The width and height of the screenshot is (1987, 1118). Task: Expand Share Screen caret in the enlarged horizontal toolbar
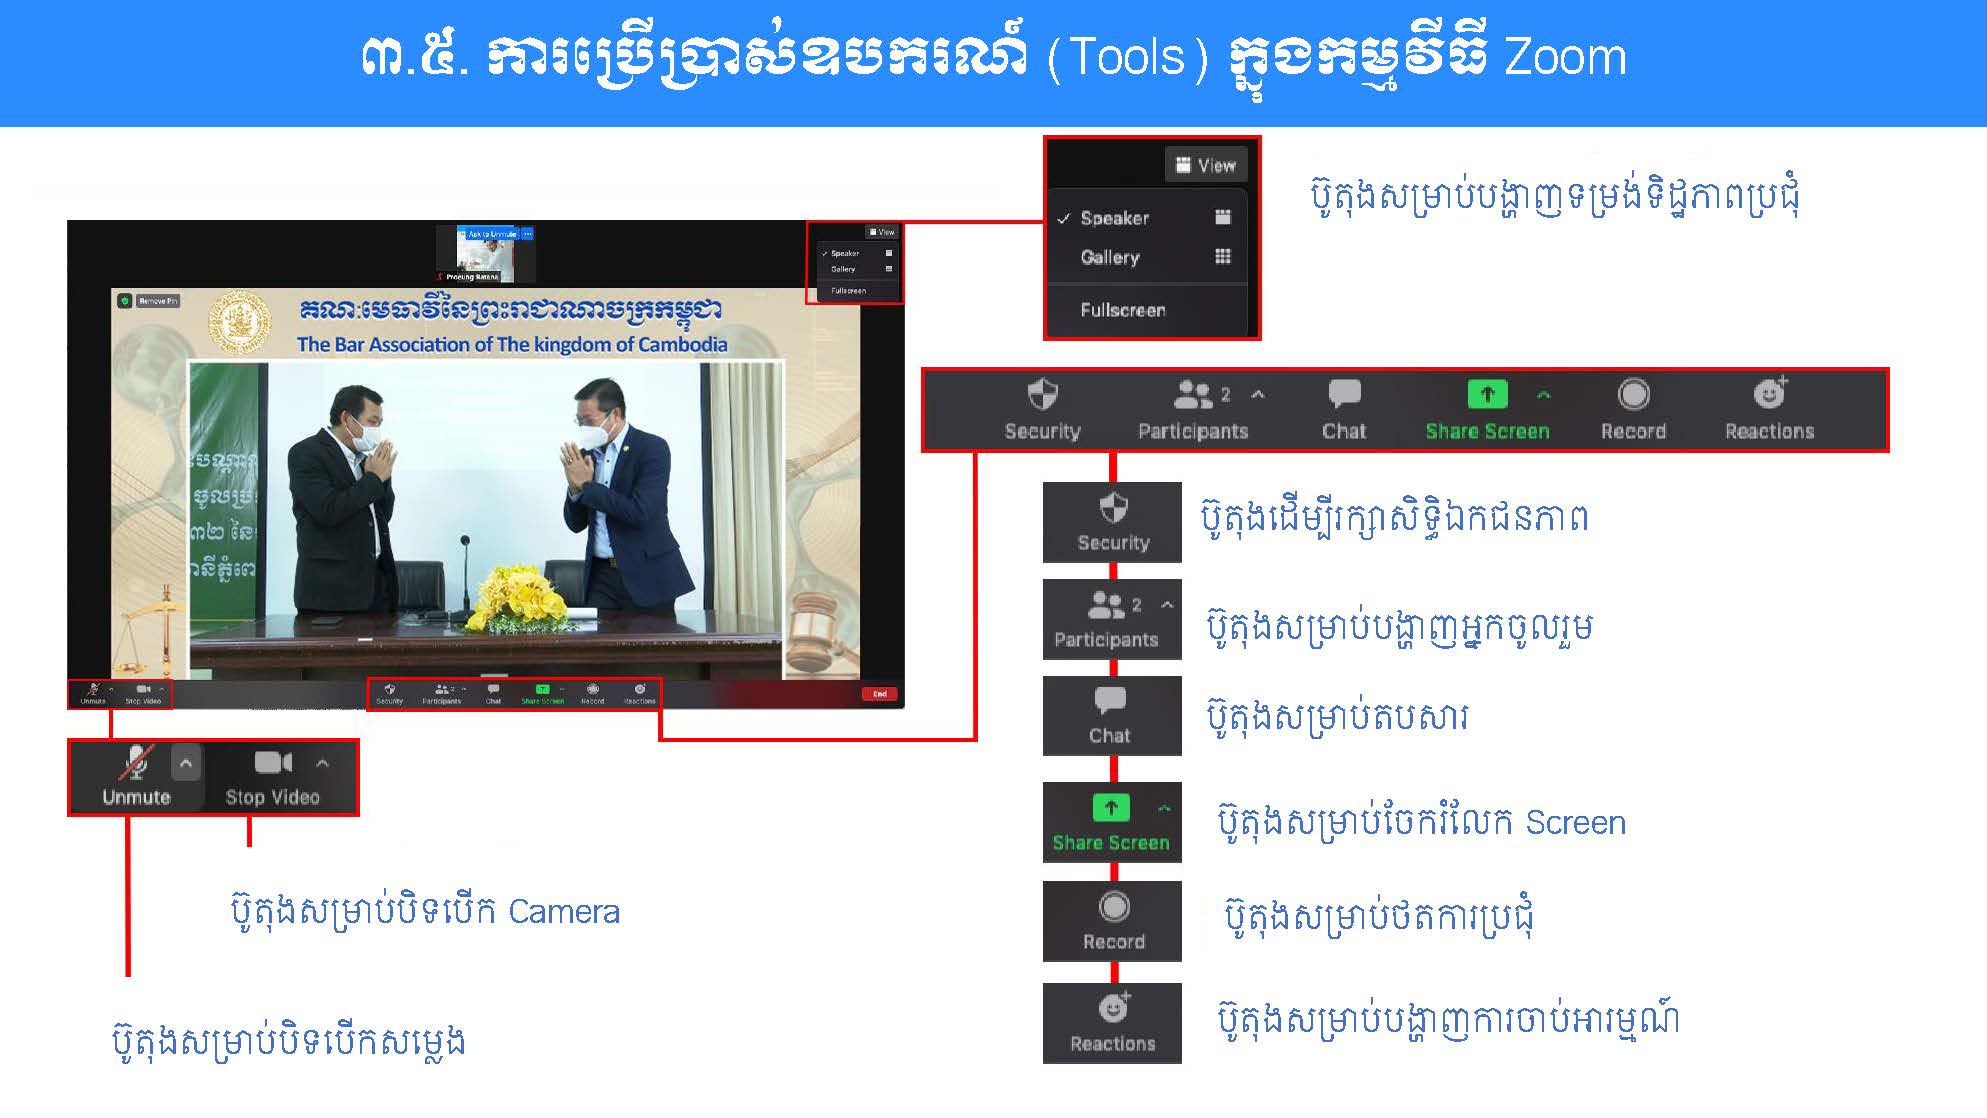[1544, 395]
